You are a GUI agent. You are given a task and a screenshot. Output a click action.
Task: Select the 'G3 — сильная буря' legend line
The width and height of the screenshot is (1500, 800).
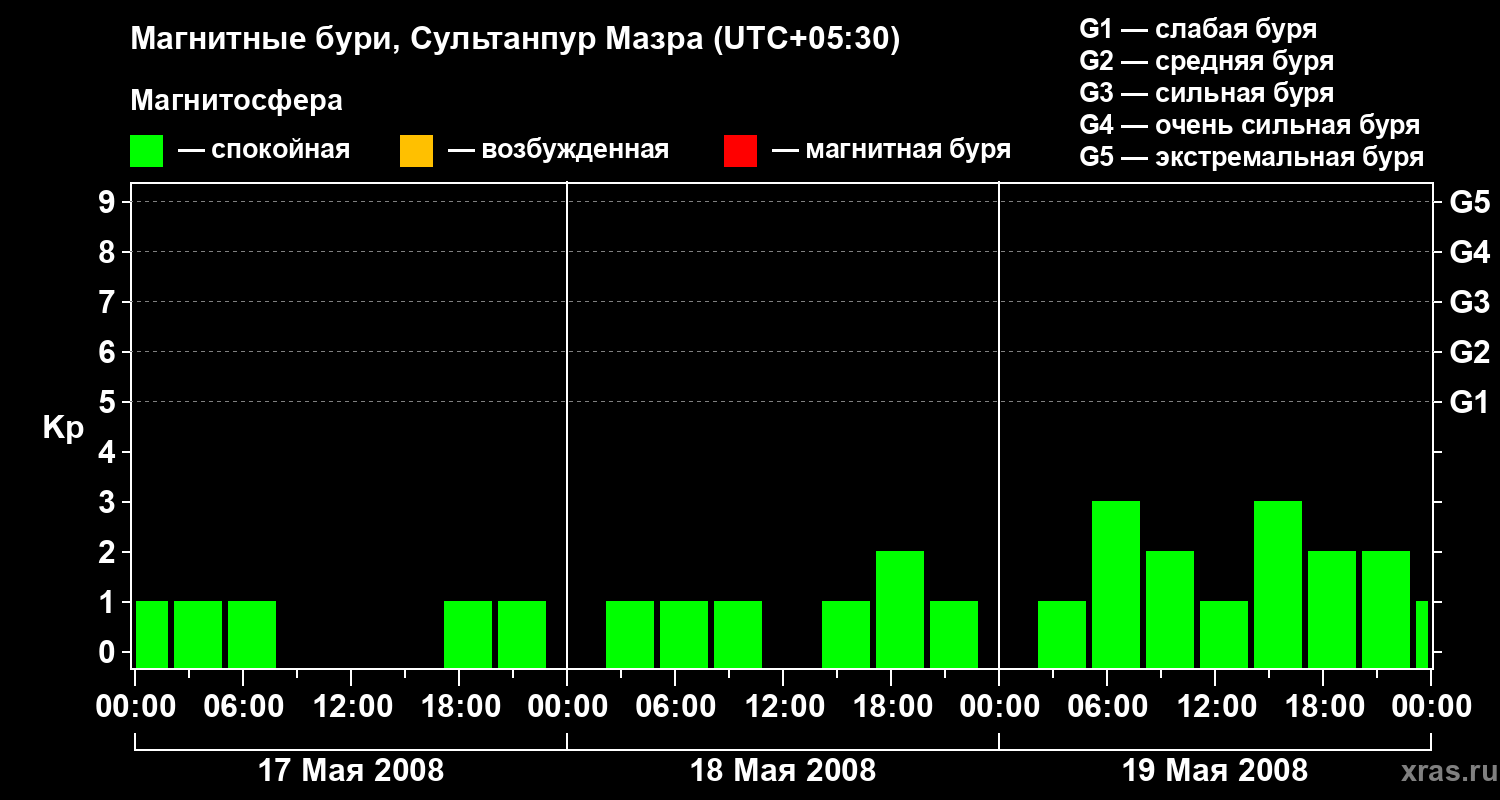click(x=1207, y=93)
